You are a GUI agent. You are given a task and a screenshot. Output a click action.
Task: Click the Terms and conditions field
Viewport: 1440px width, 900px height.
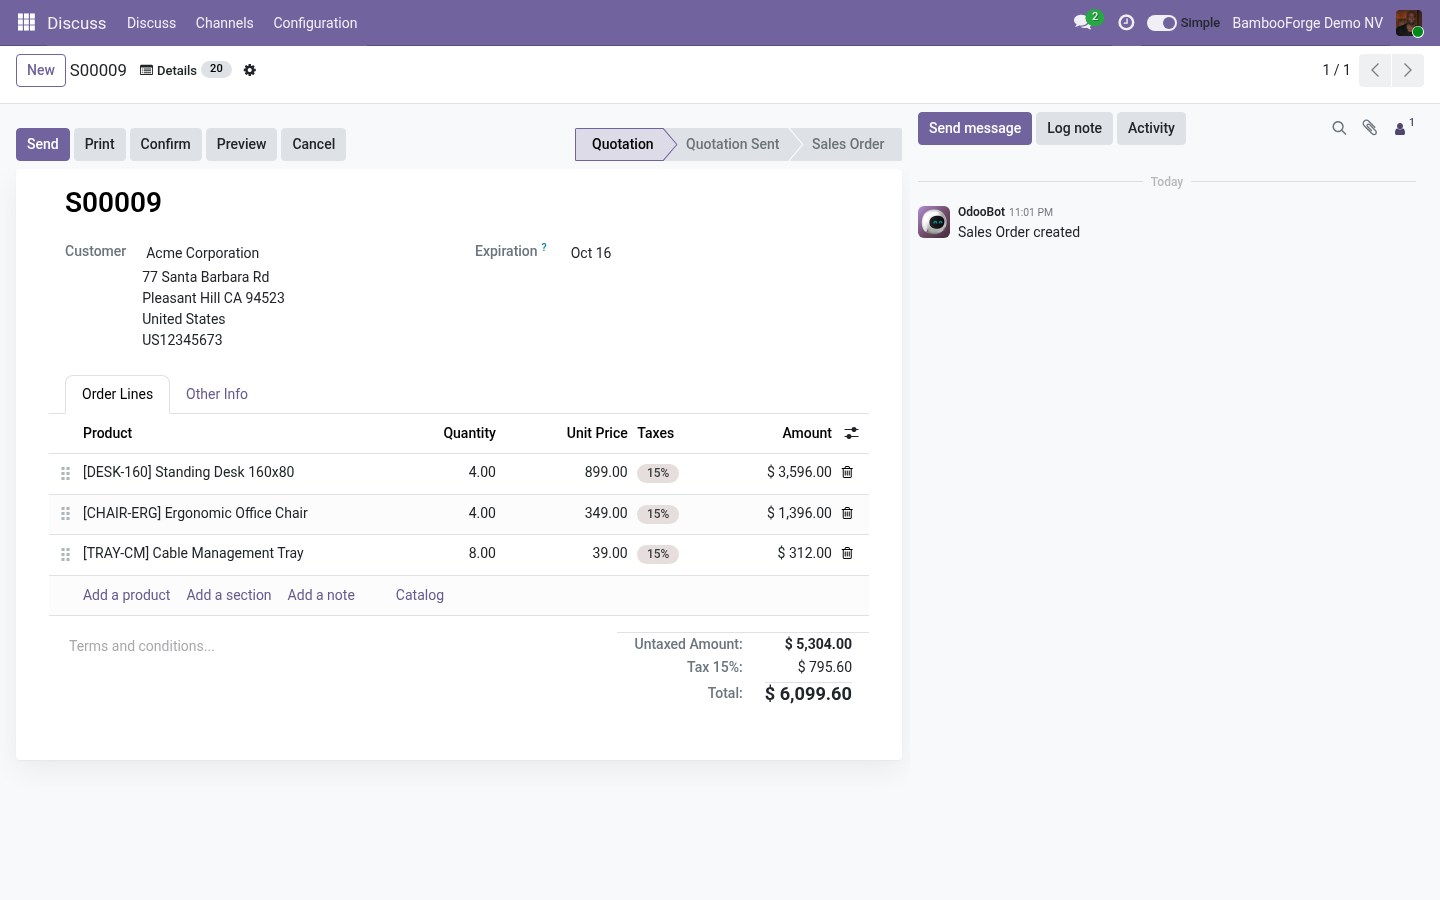coord(335,646)
